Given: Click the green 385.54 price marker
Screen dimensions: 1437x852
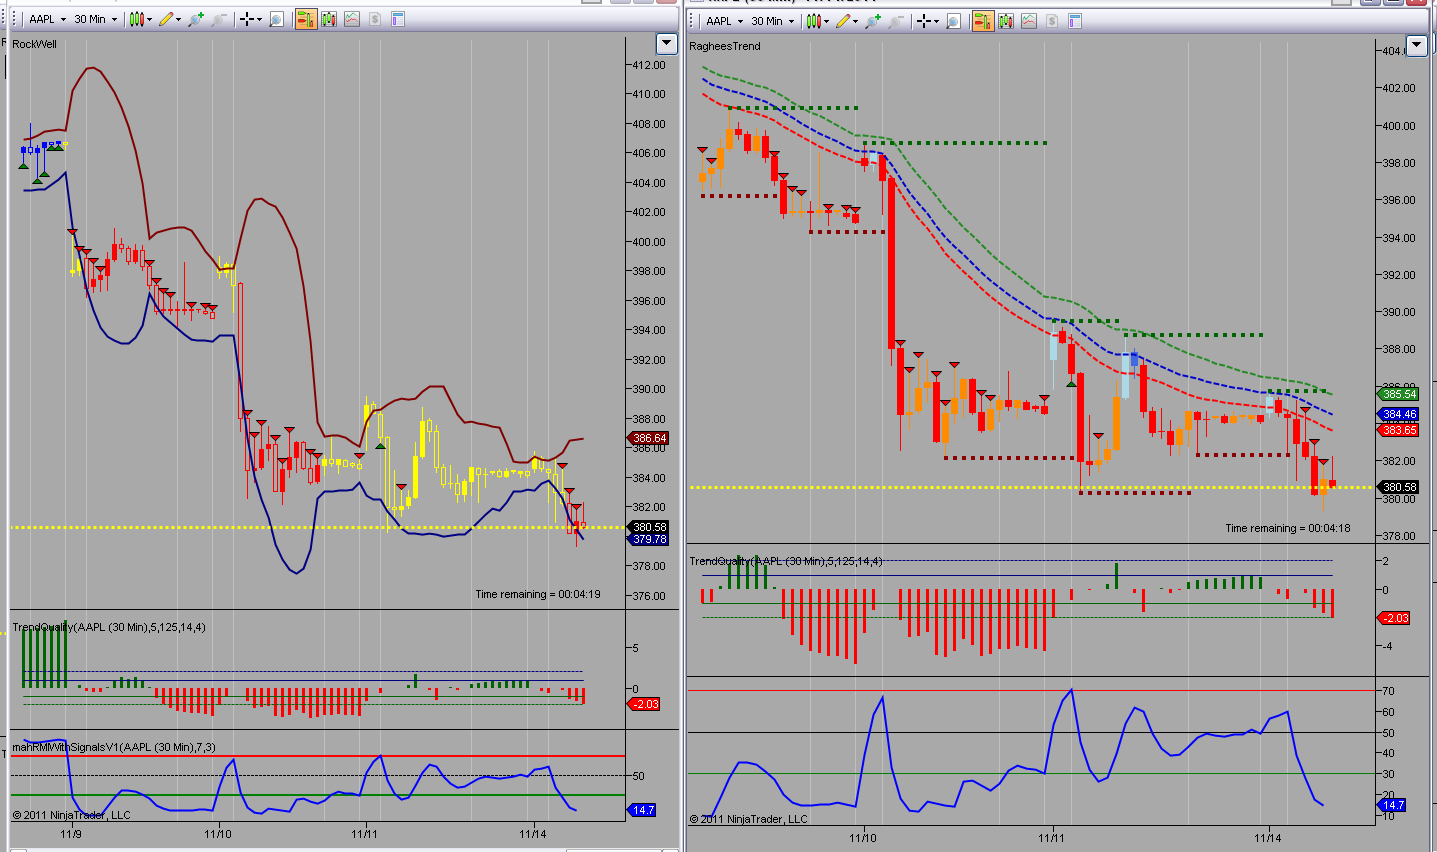Looking at the screenshot, I should coord(1399,394).
